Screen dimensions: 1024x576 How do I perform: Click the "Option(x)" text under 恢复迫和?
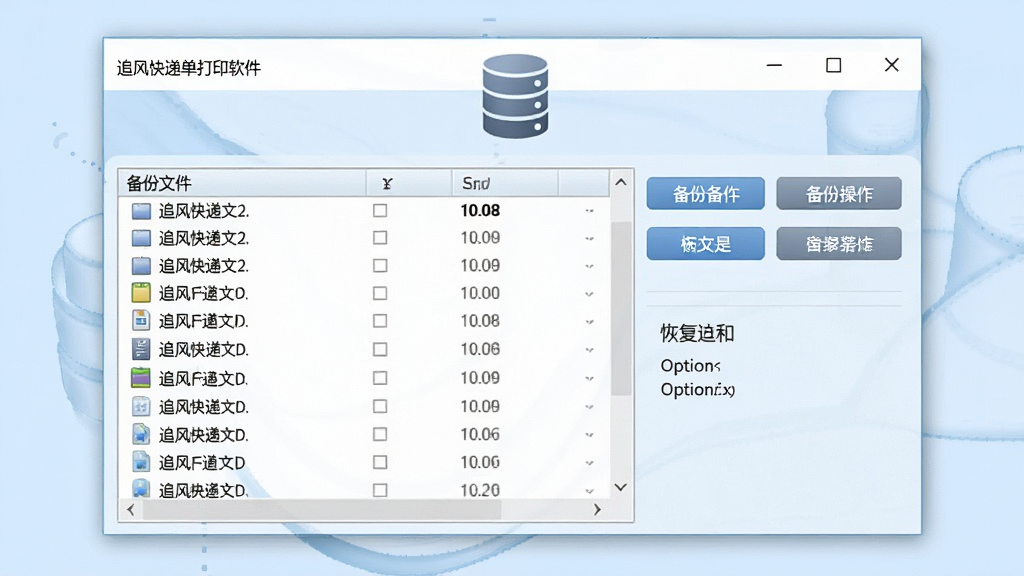(x=697, y=390)
